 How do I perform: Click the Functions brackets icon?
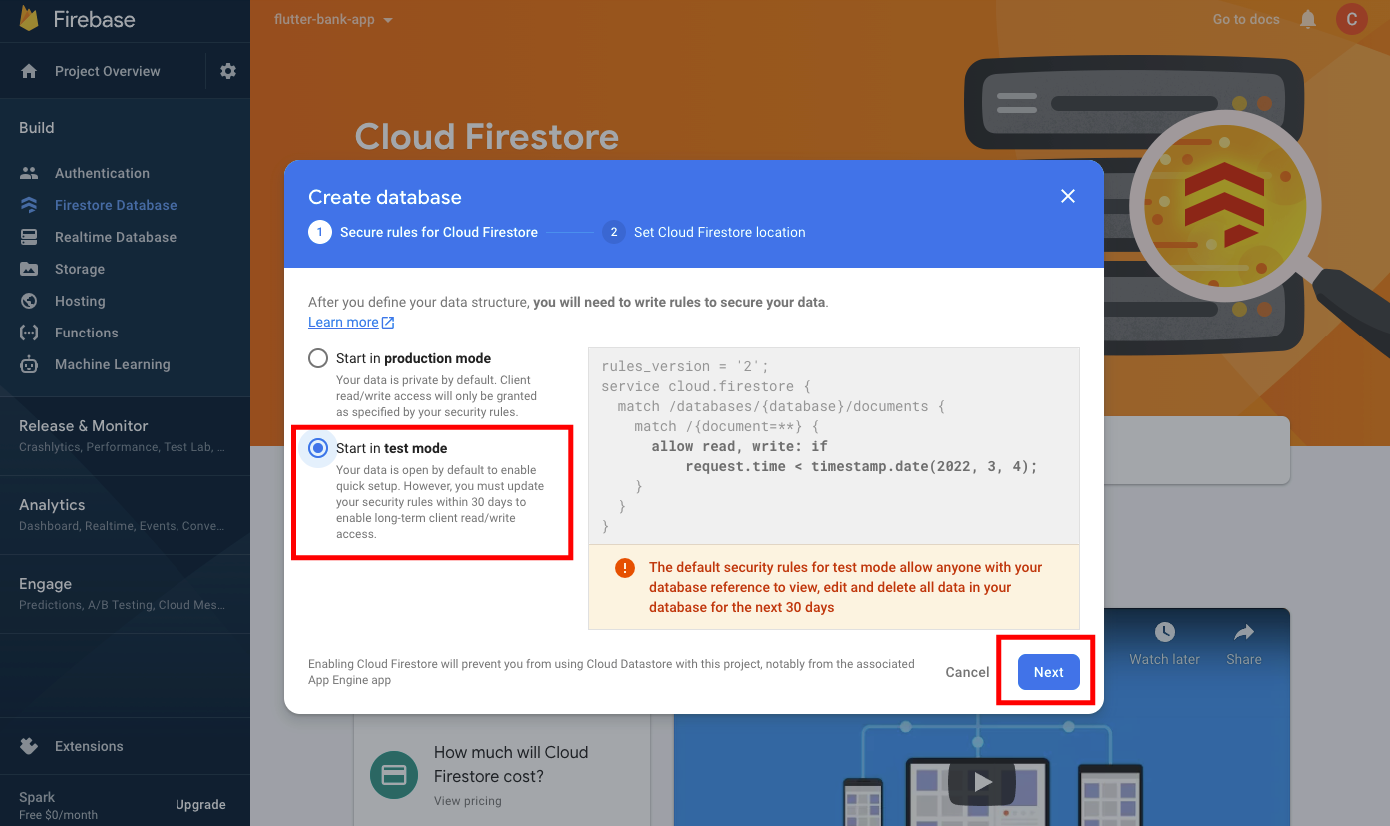click(x=29, y=333)
